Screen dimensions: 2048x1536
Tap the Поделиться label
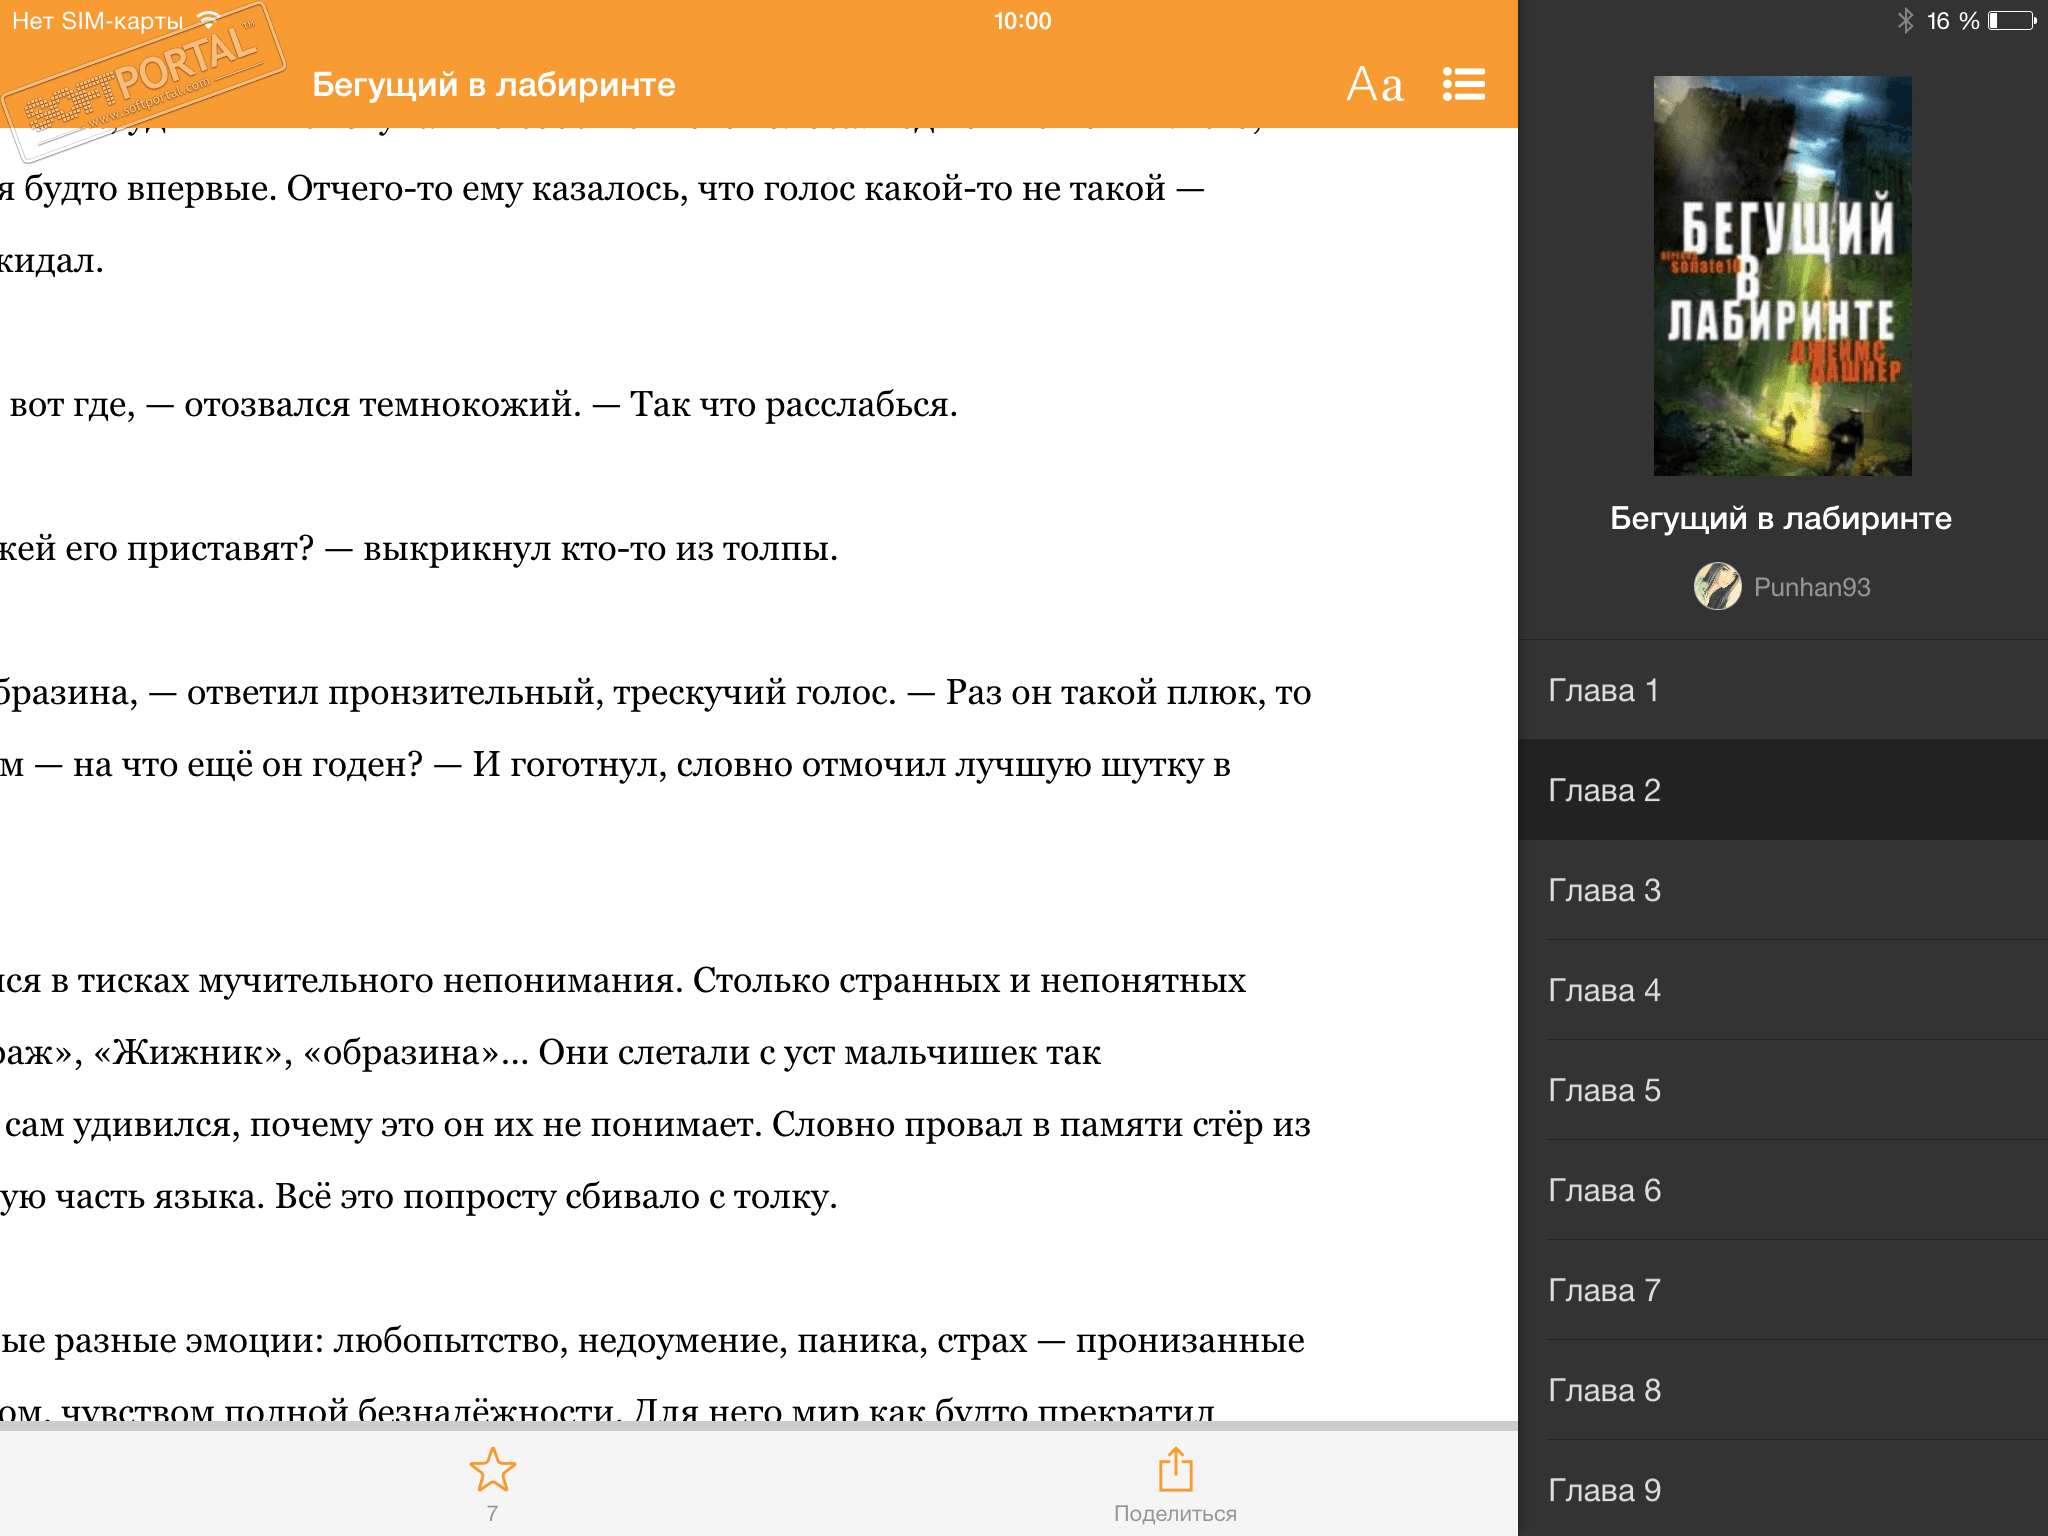coord(1175,1514)
